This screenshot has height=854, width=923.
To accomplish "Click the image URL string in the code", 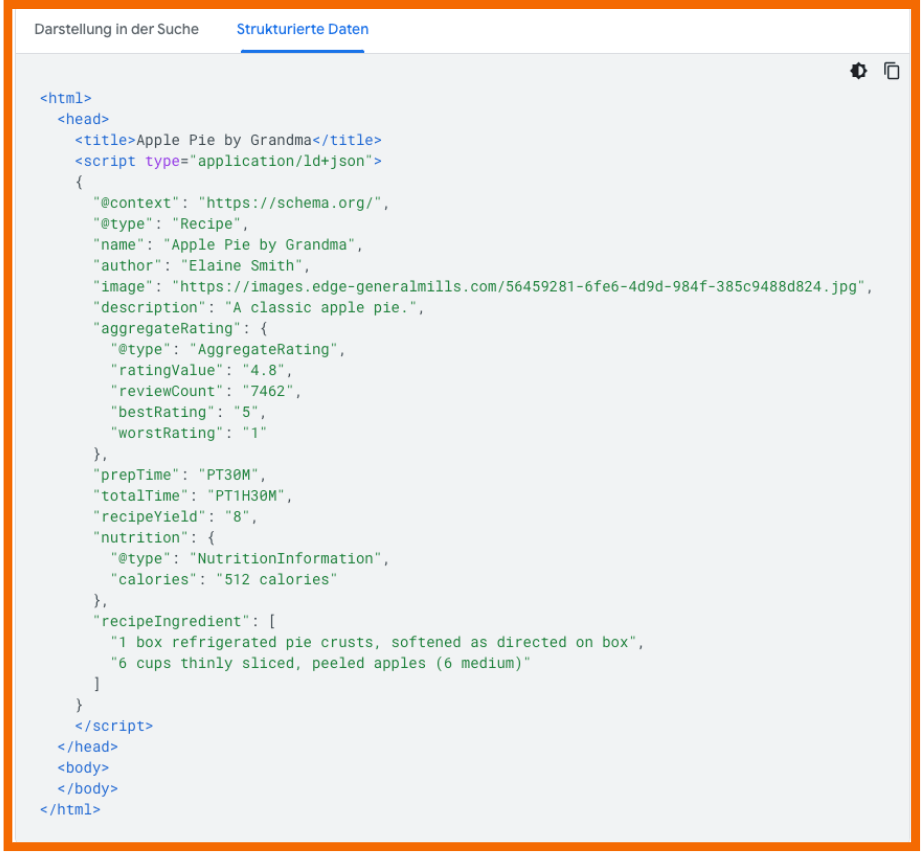I will (x=522, y=287).
